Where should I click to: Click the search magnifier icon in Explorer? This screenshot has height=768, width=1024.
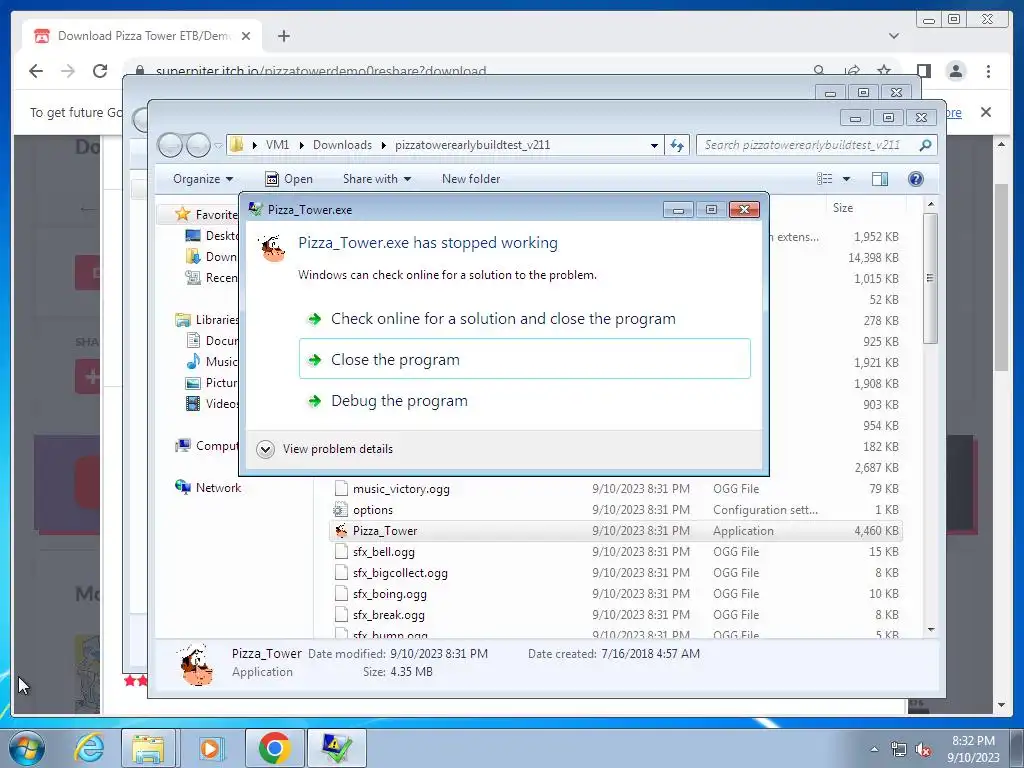tap(925, 145)
